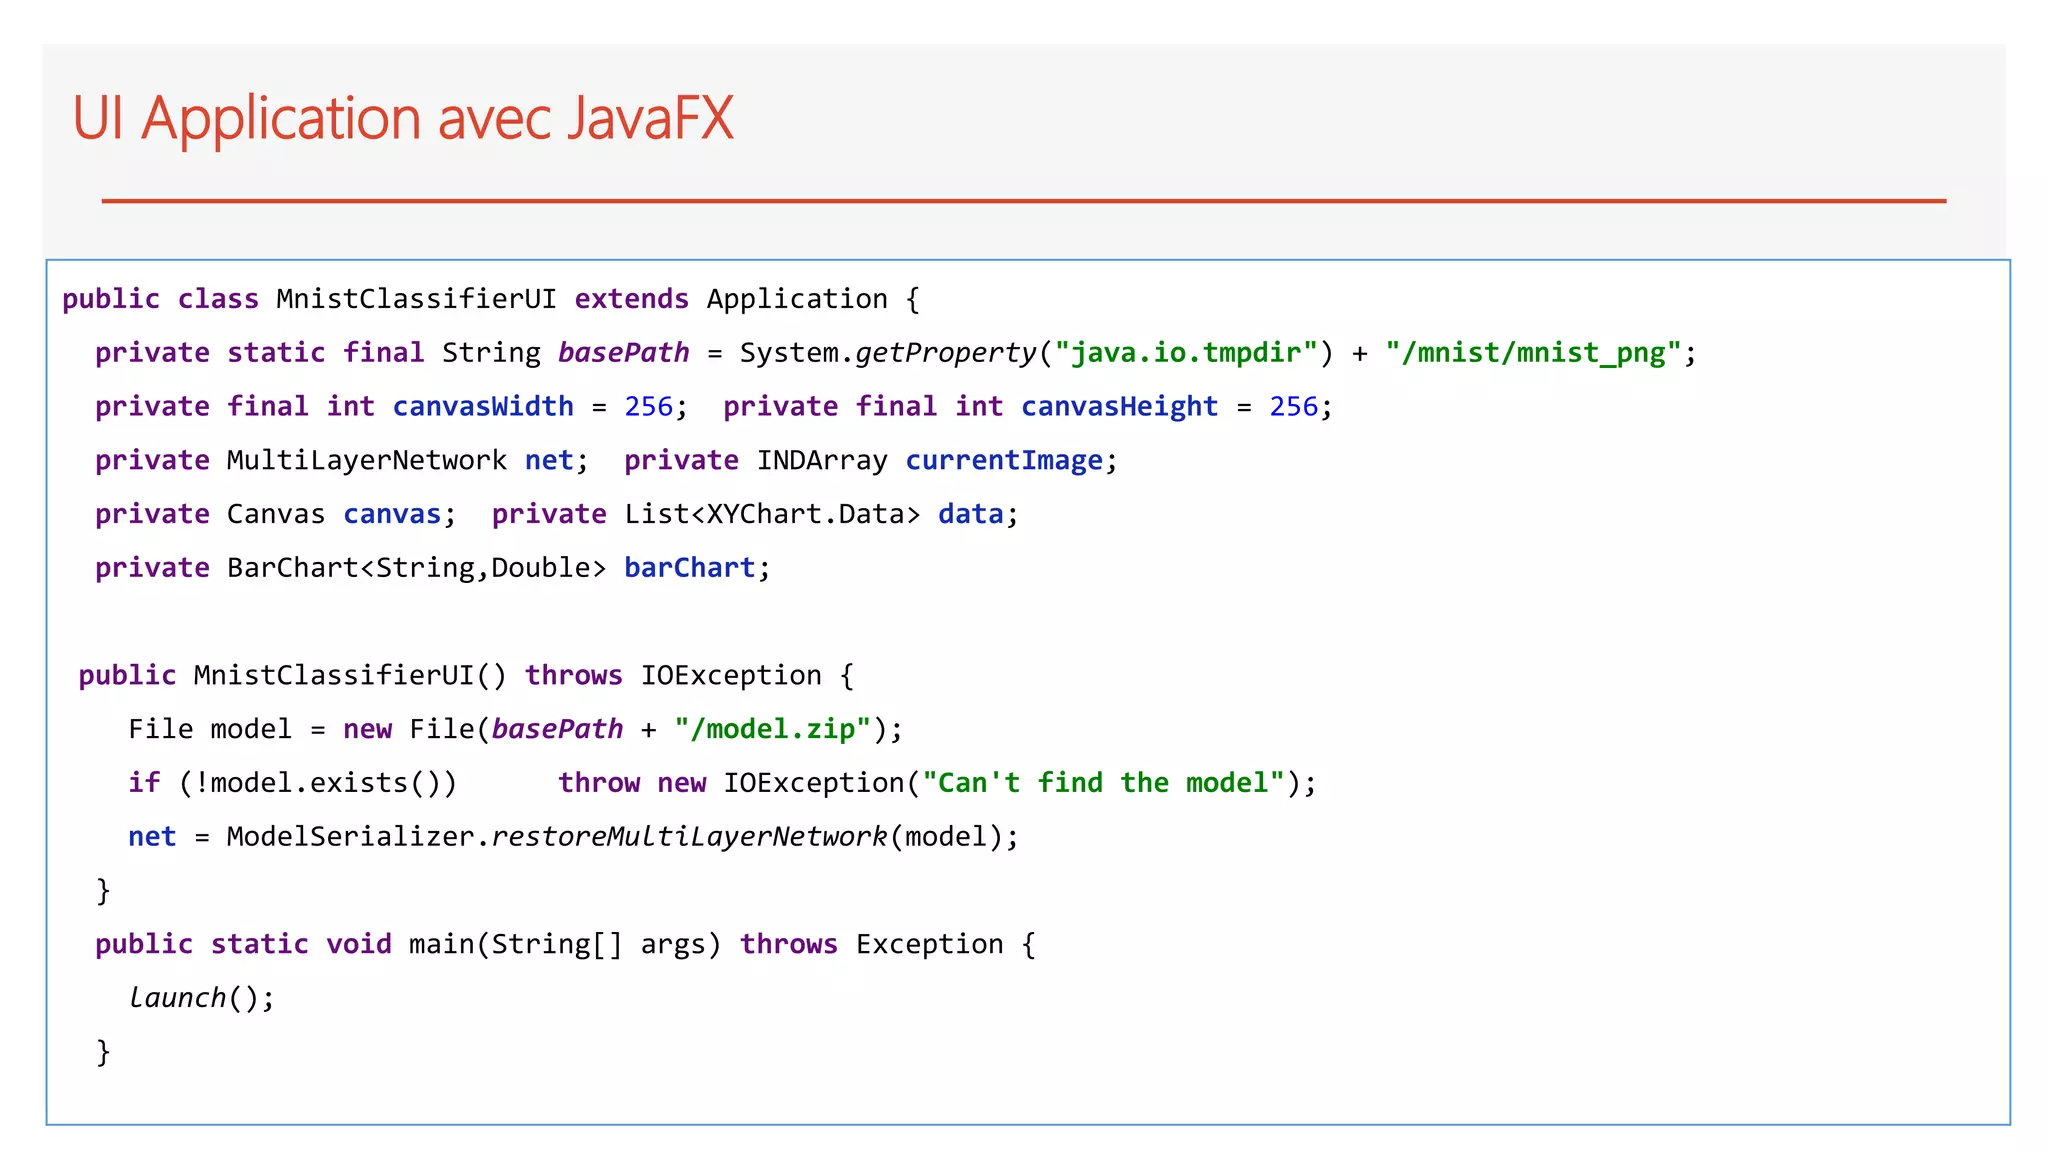This screenshot has width=2048, height=1152.
Task: Click the "extends" keyword
Action: 631,299
